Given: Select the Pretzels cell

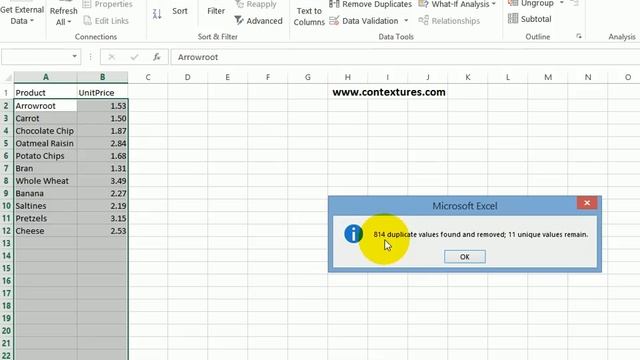Looking at the screenshot, I should click(x=45, y=218).
